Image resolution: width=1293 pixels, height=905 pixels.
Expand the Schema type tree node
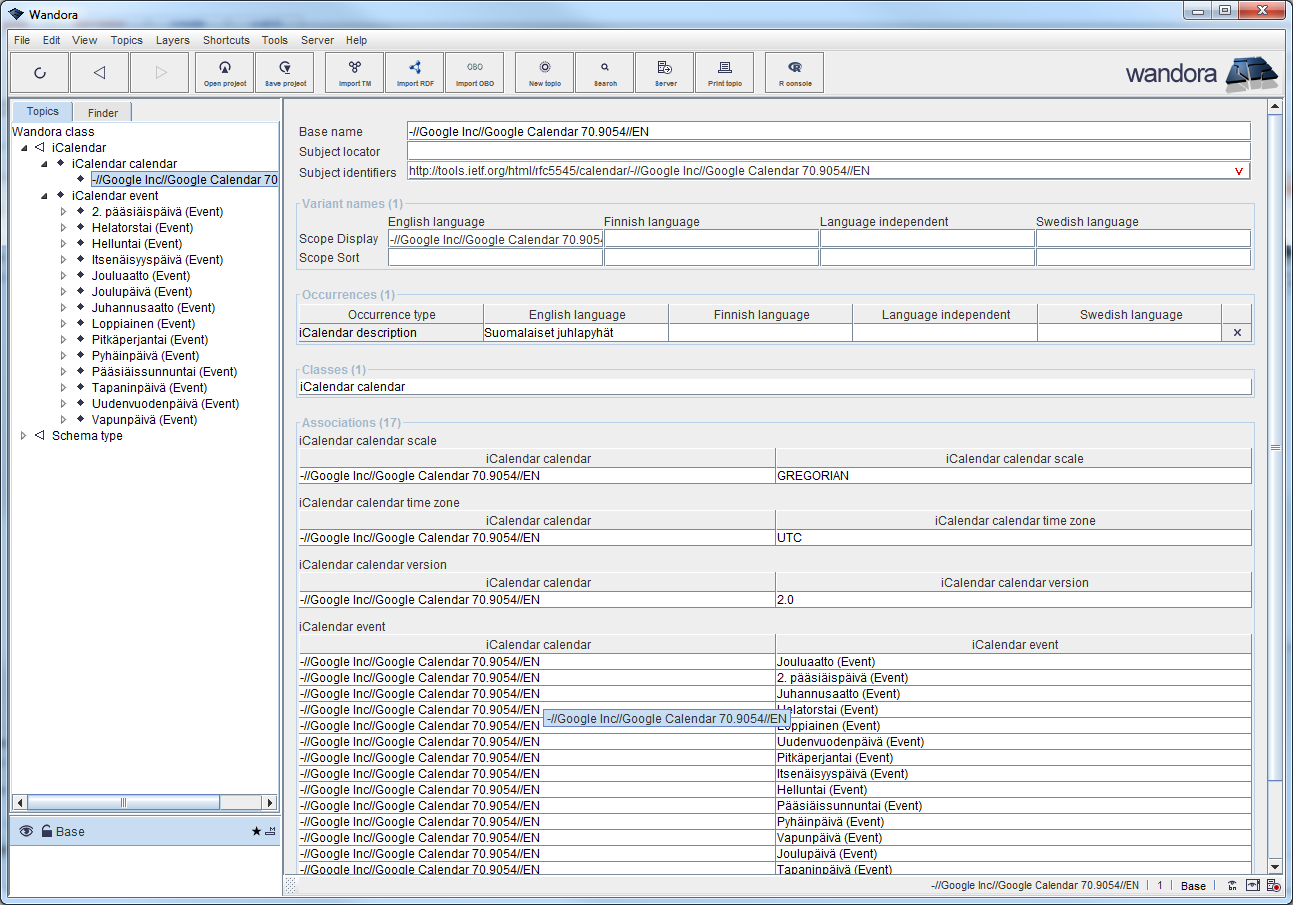pyautogui.click(x=24, y=435)
